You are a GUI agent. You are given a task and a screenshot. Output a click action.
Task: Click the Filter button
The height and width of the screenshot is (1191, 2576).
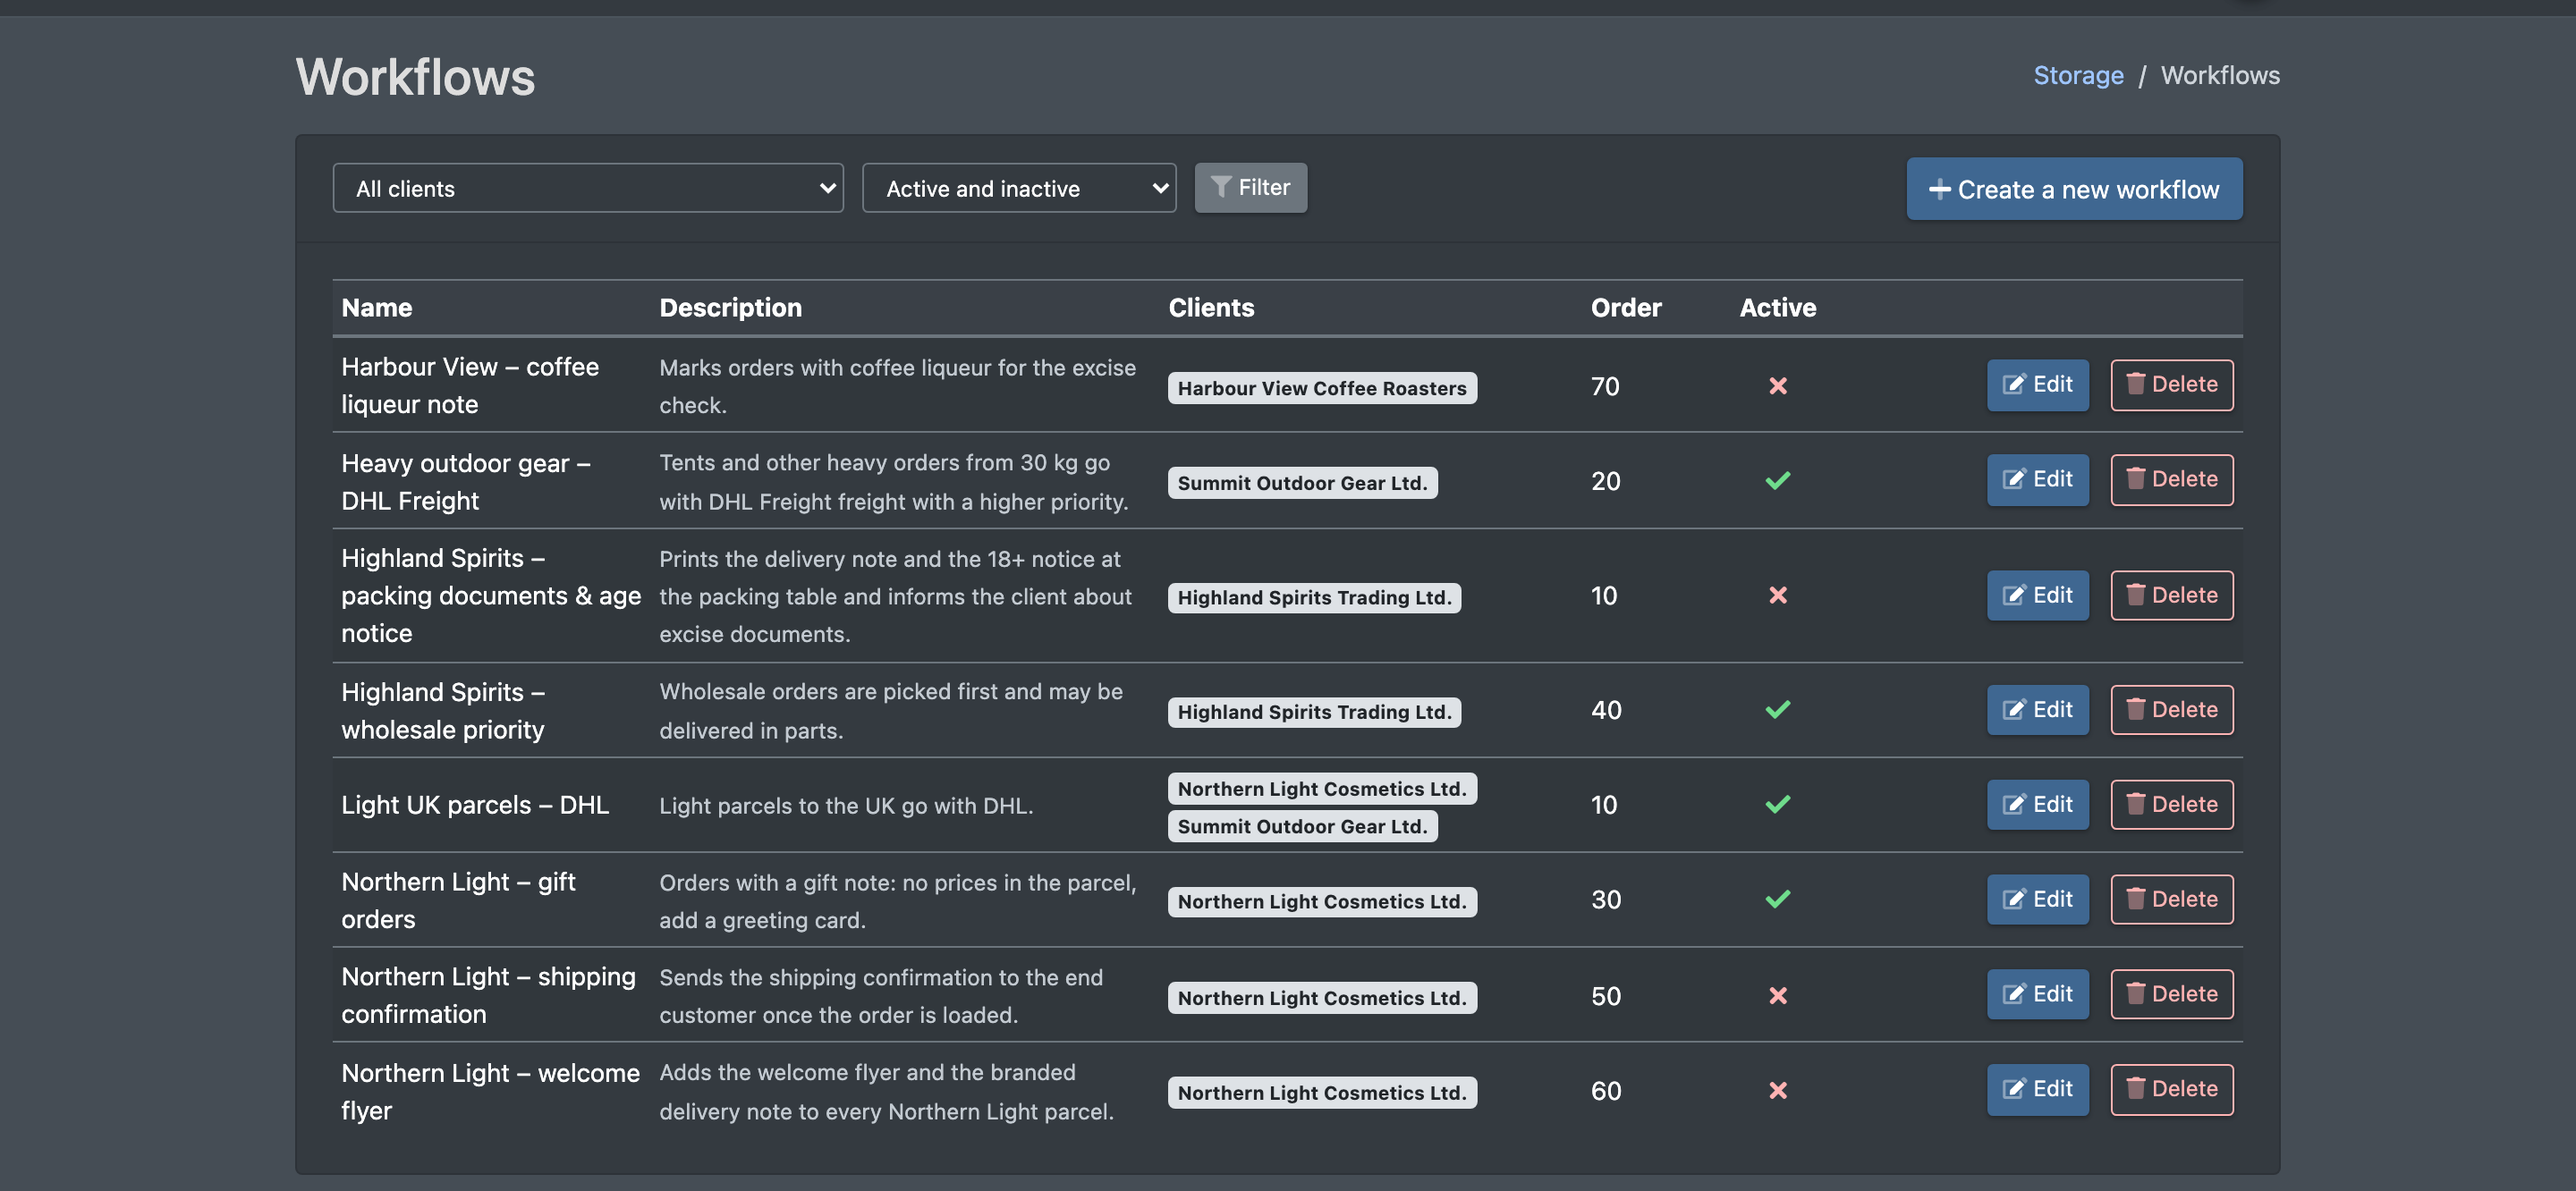coord(1250,188)
